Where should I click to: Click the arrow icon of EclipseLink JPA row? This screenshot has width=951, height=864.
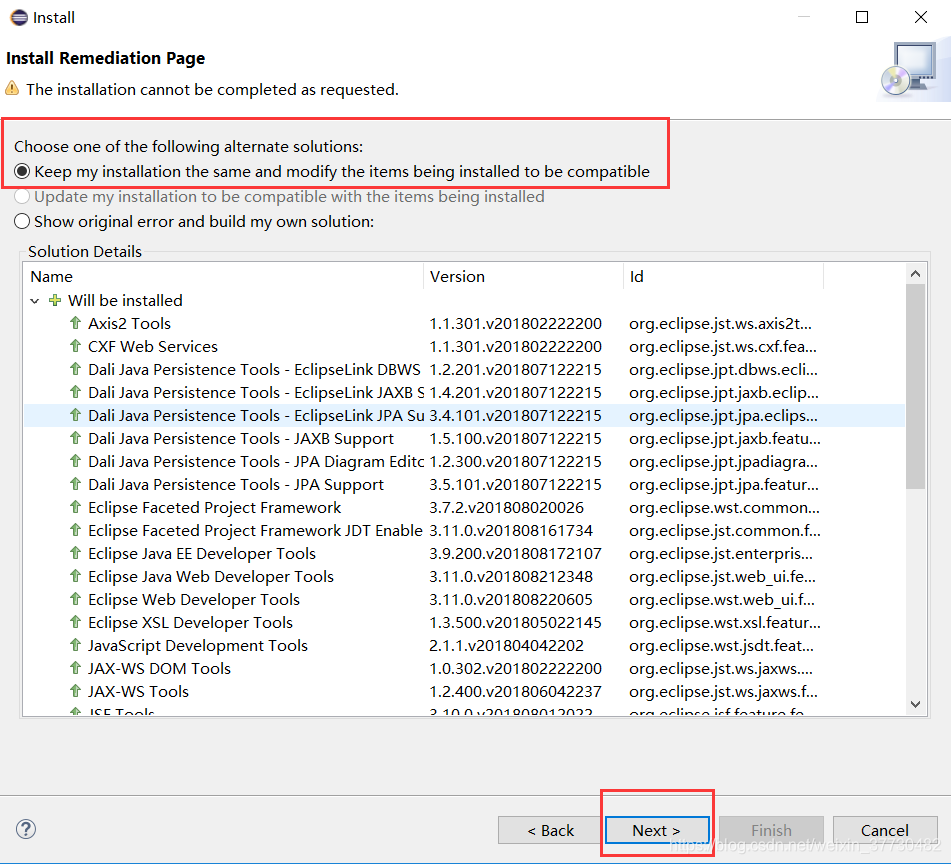click(75, 415)
